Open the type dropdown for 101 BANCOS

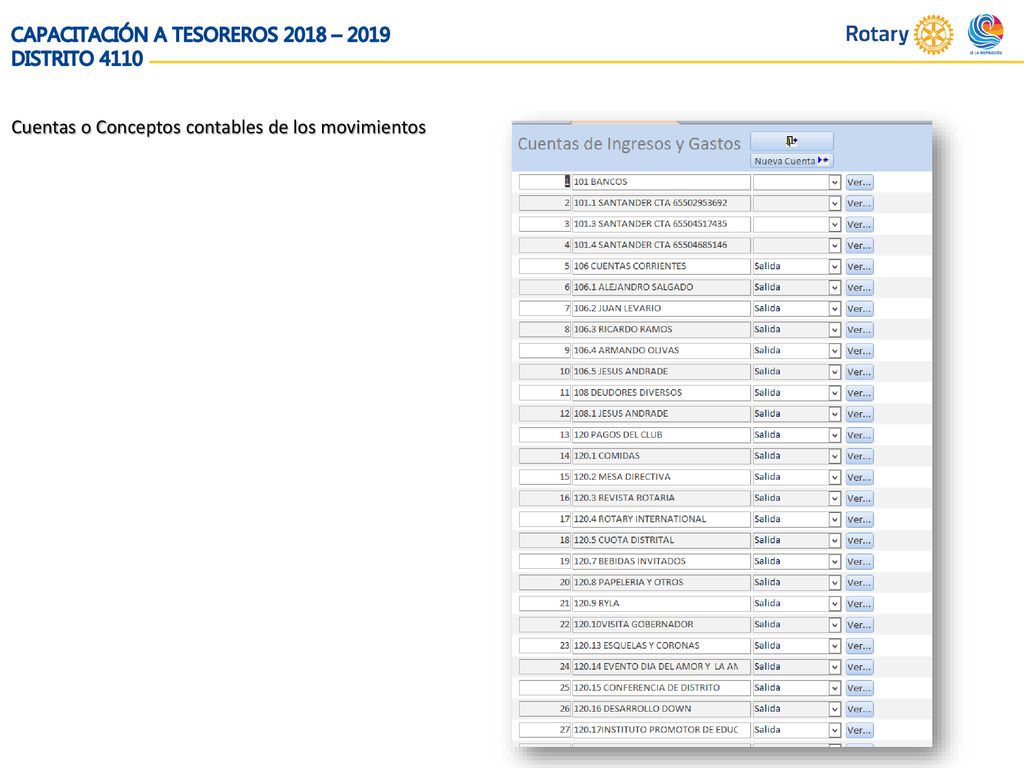(835, 182)
